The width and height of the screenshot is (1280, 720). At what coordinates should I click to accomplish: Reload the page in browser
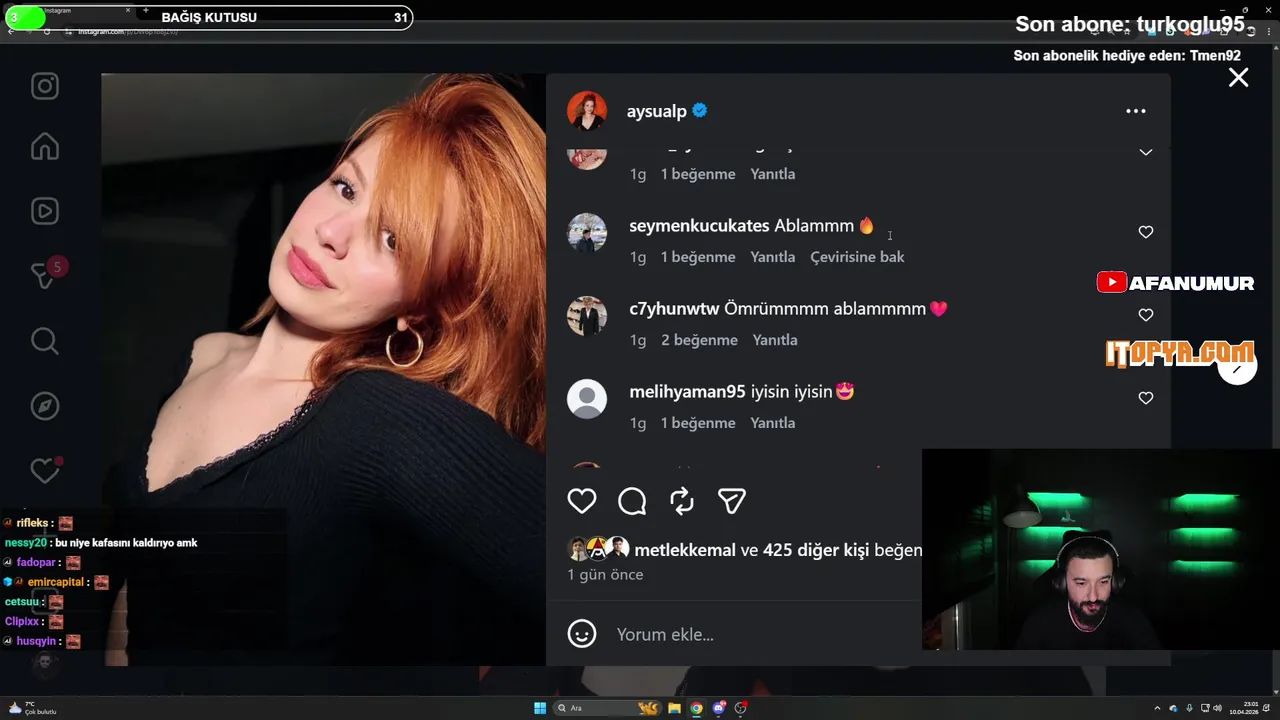tap(46, 32)
